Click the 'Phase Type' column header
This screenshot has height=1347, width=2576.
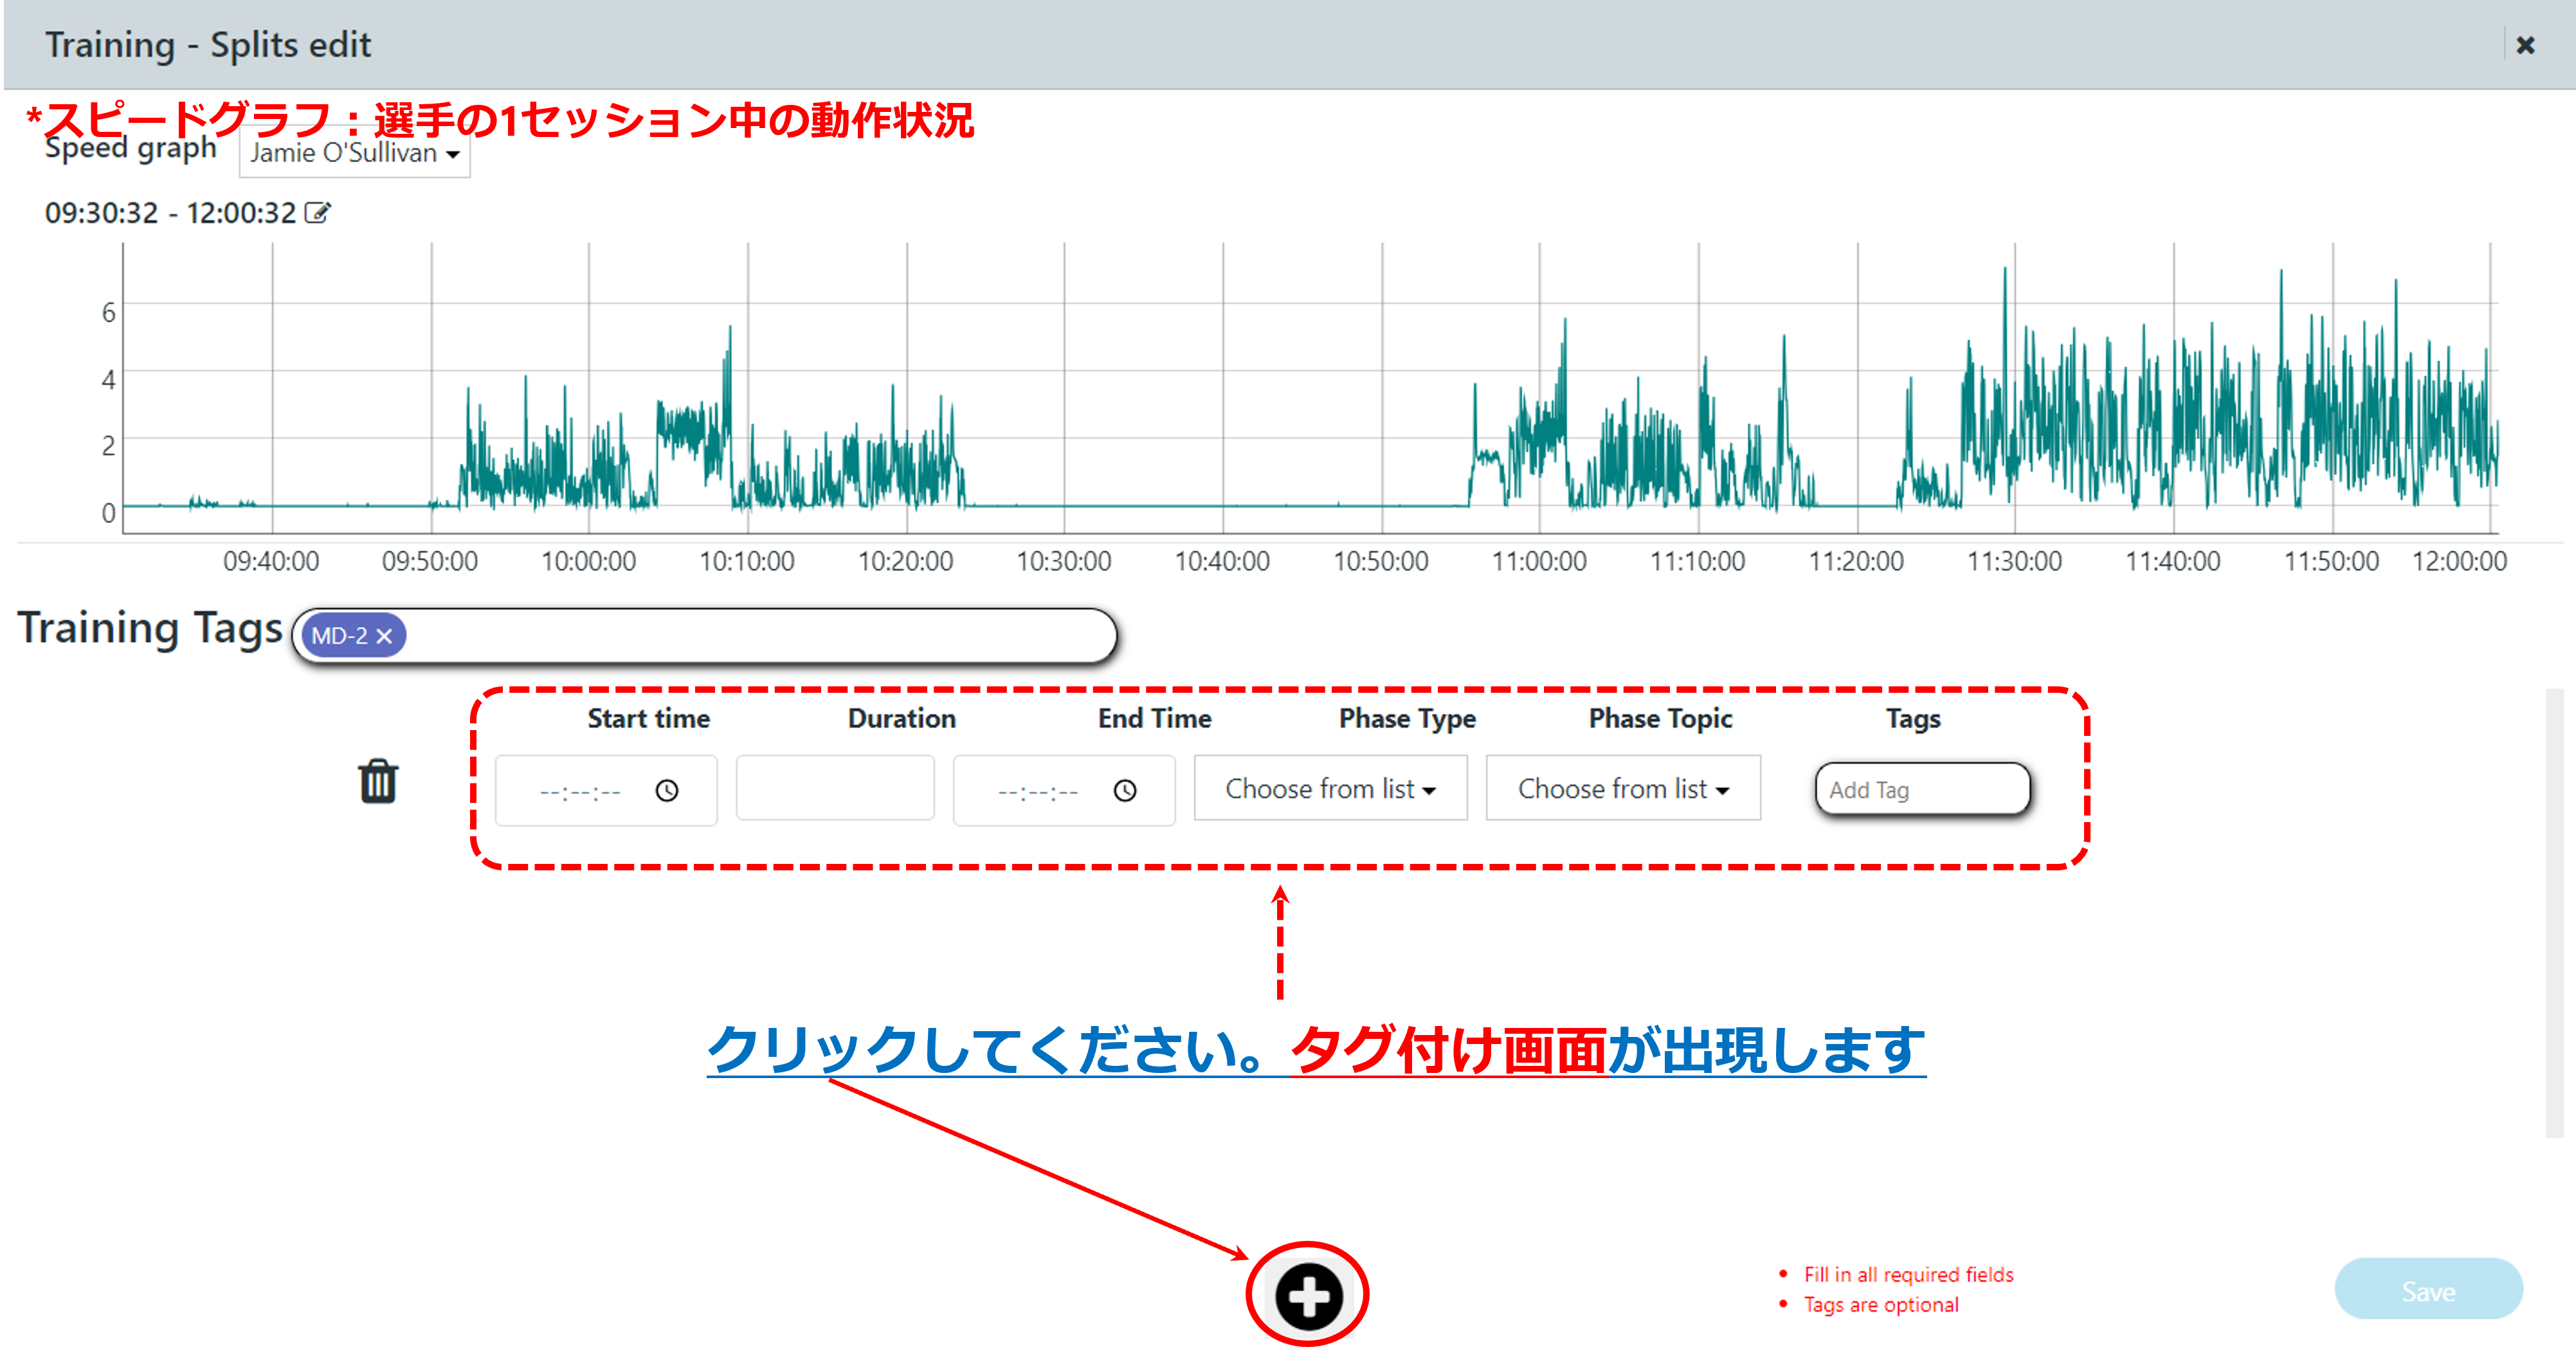click(1407, 718)
